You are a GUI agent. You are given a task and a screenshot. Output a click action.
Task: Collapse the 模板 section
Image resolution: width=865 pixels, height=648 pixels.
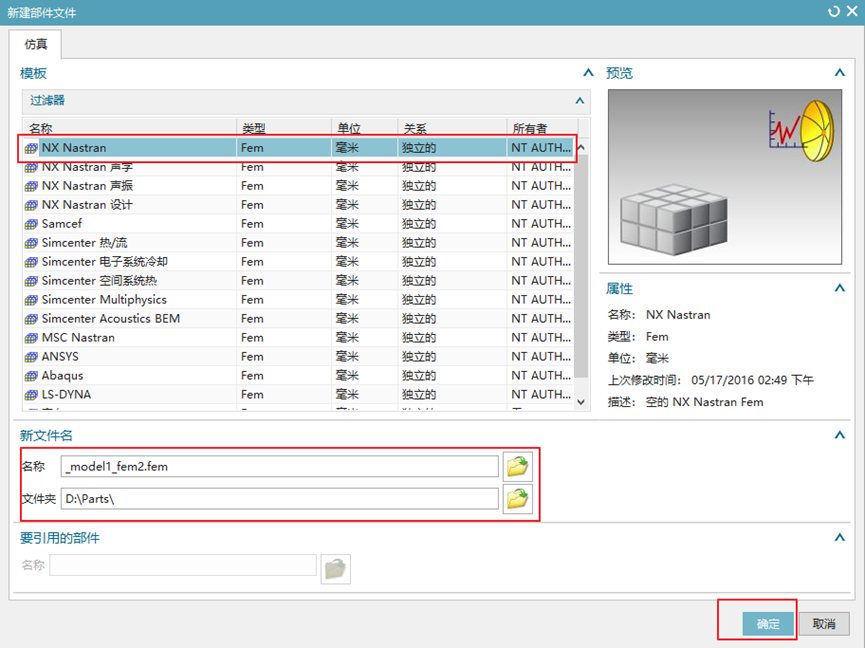[x=588, y=73]
